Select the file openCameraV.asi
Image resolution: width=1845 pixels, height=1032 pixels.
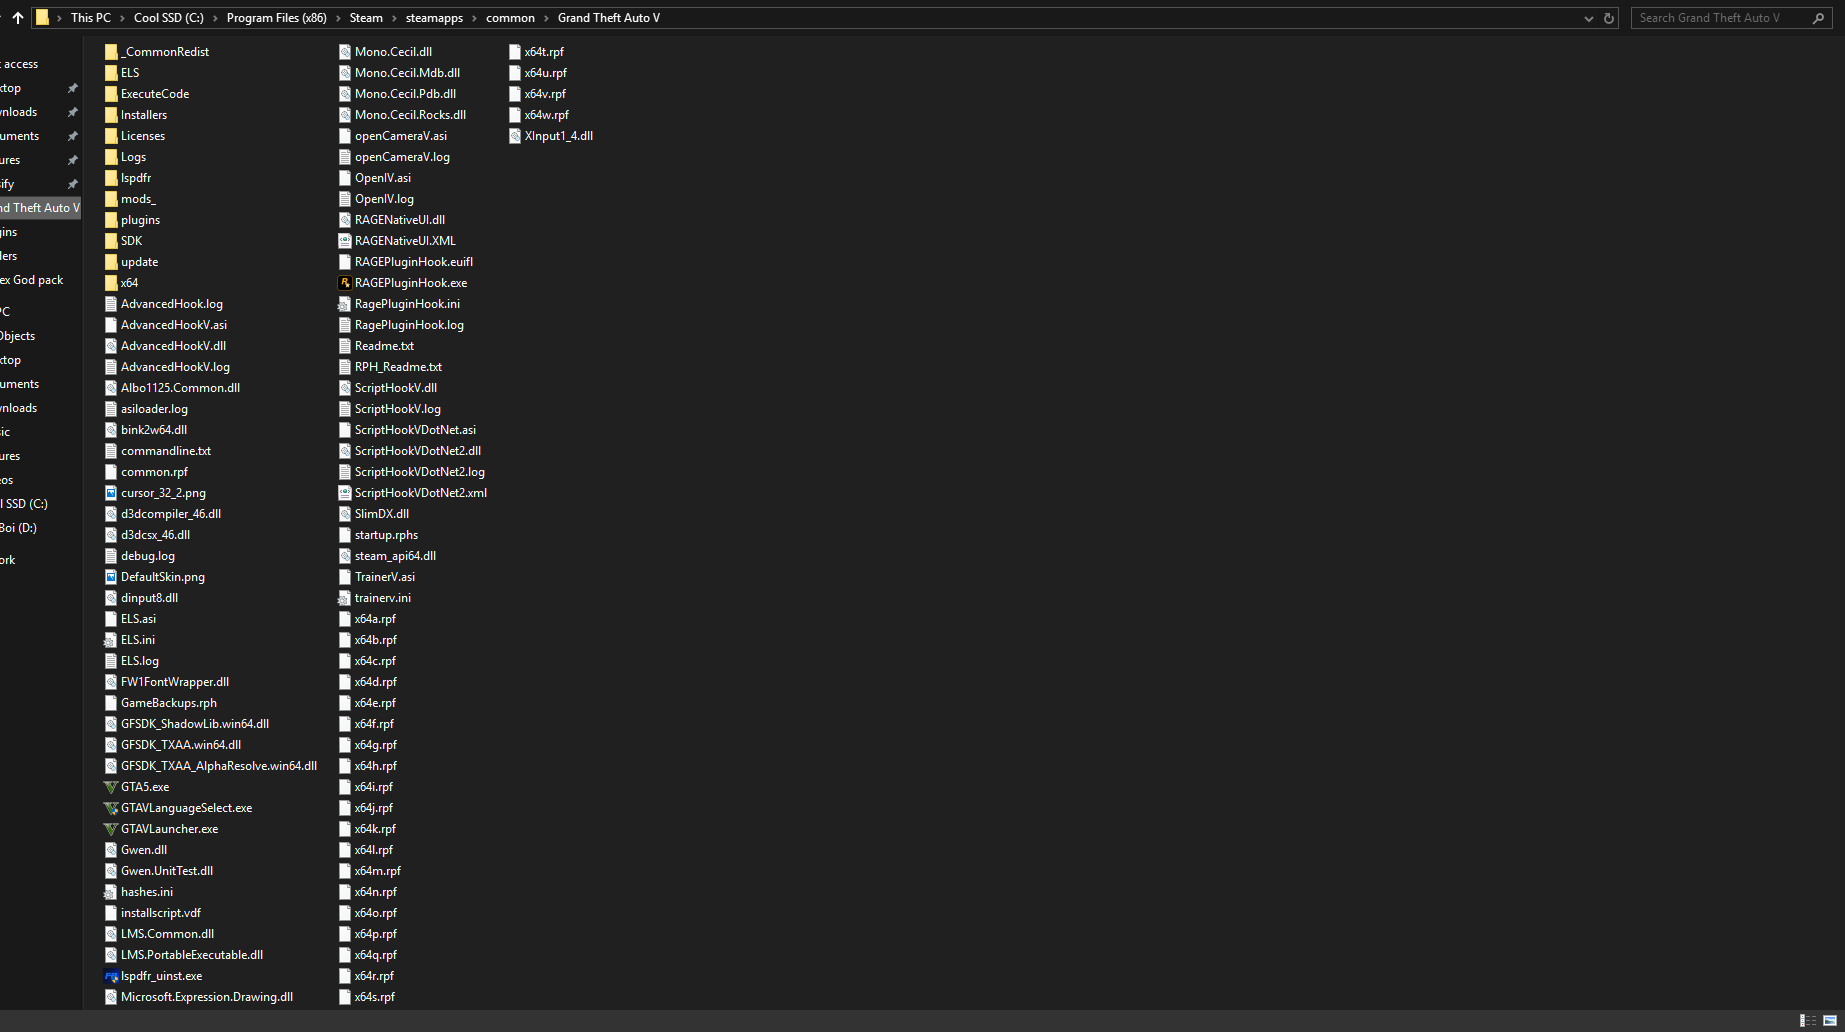(401, 136)
